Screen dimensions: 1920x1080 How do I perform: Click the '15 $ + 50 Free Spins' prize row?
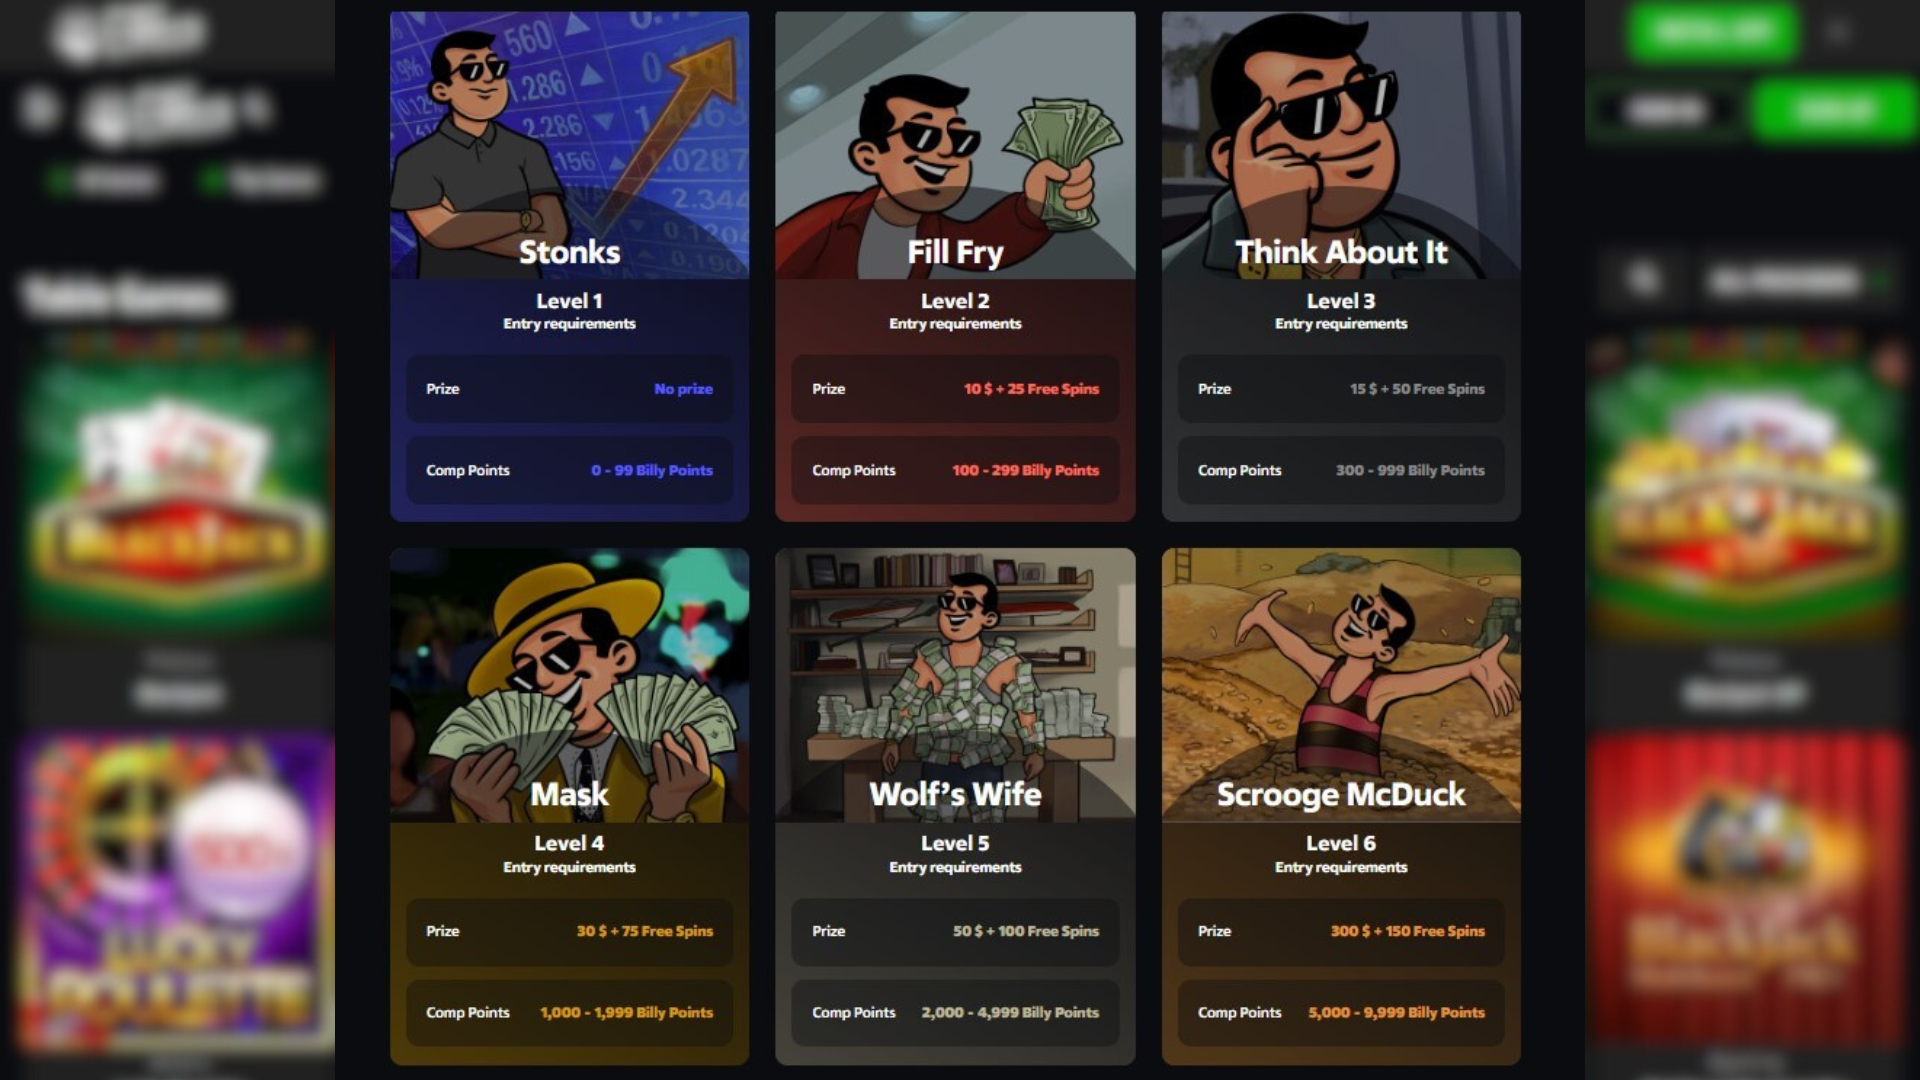click(x=1341, y=388)
